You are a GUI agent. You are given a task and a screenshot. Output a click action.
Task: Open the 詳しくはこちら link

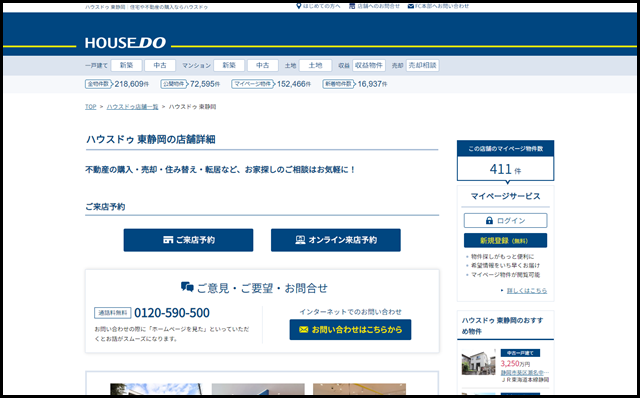pyautogui.click(x=527, y=291)
